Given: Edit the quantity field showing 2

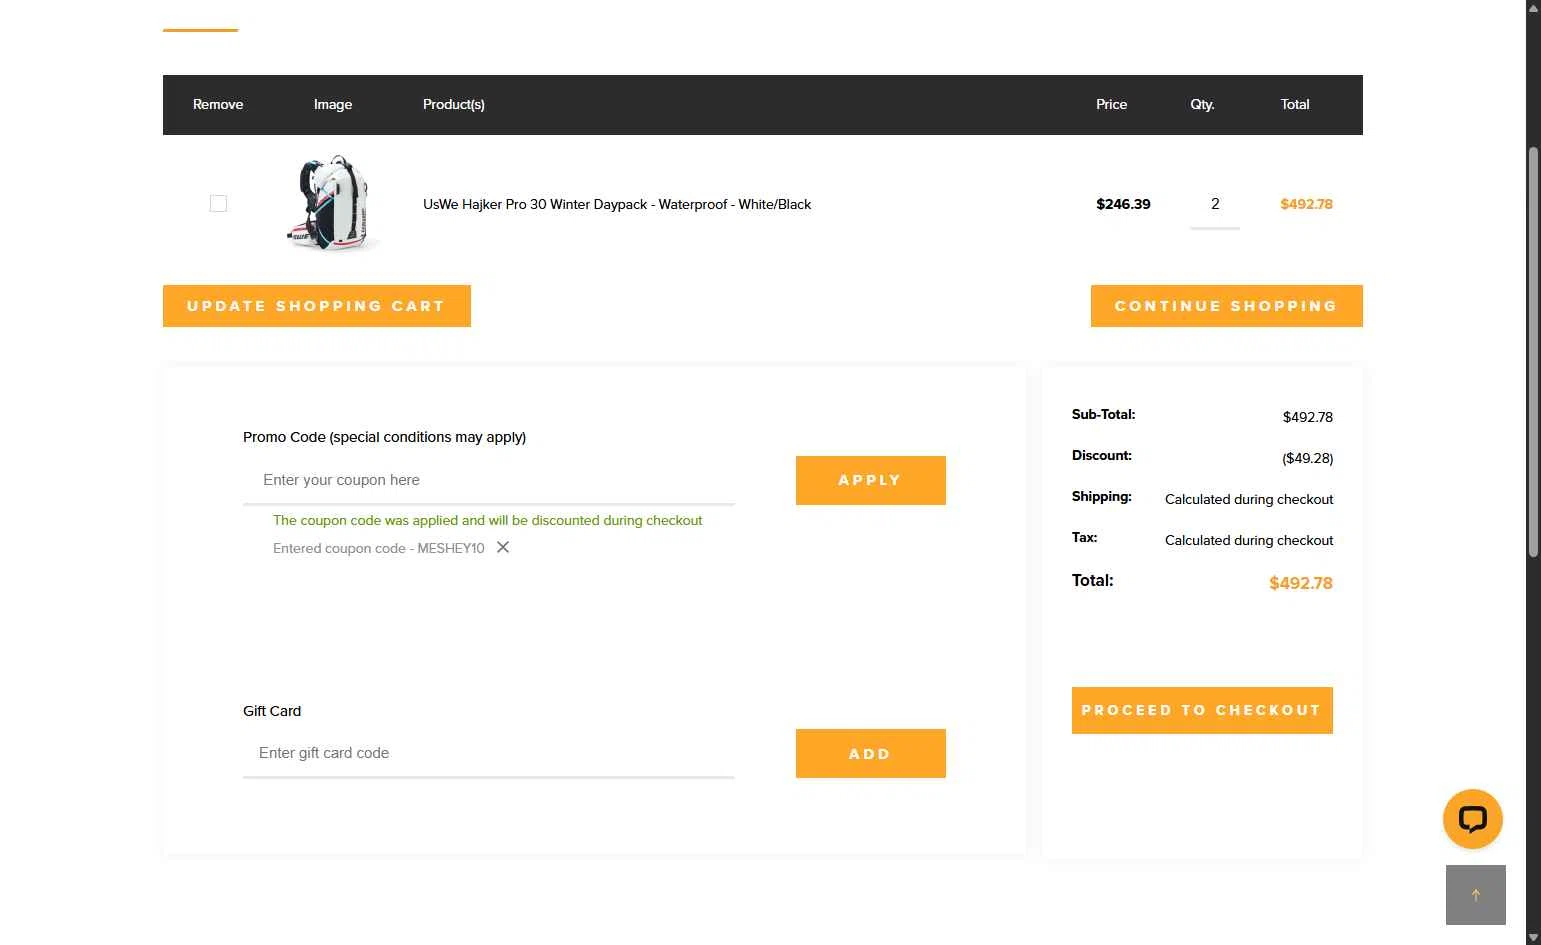Looking at the screenshot, I should pyautogui.click(x=1215, y=204).
